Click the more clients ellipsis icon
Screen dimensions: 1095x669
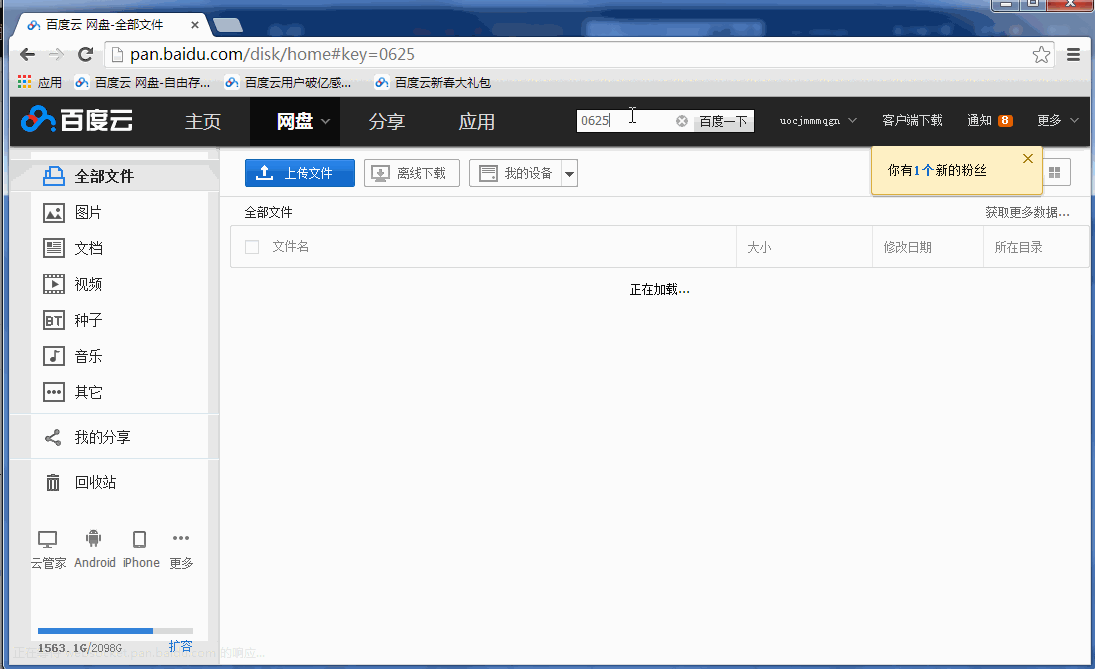181,538
